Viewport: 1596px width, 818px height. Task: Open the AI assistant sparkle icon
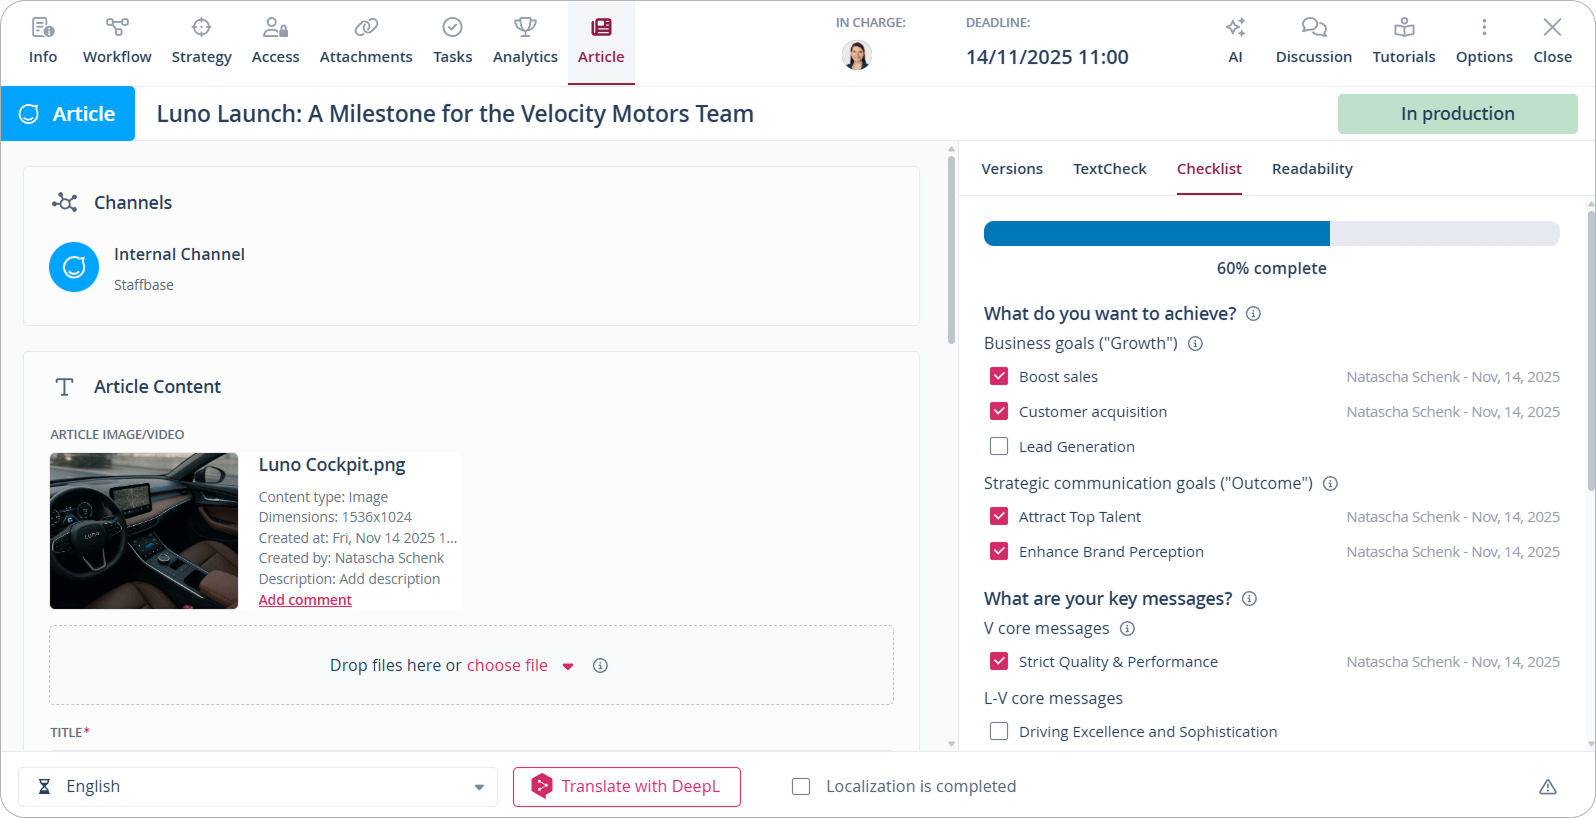pyautogui.click(x=1235, y=28)
